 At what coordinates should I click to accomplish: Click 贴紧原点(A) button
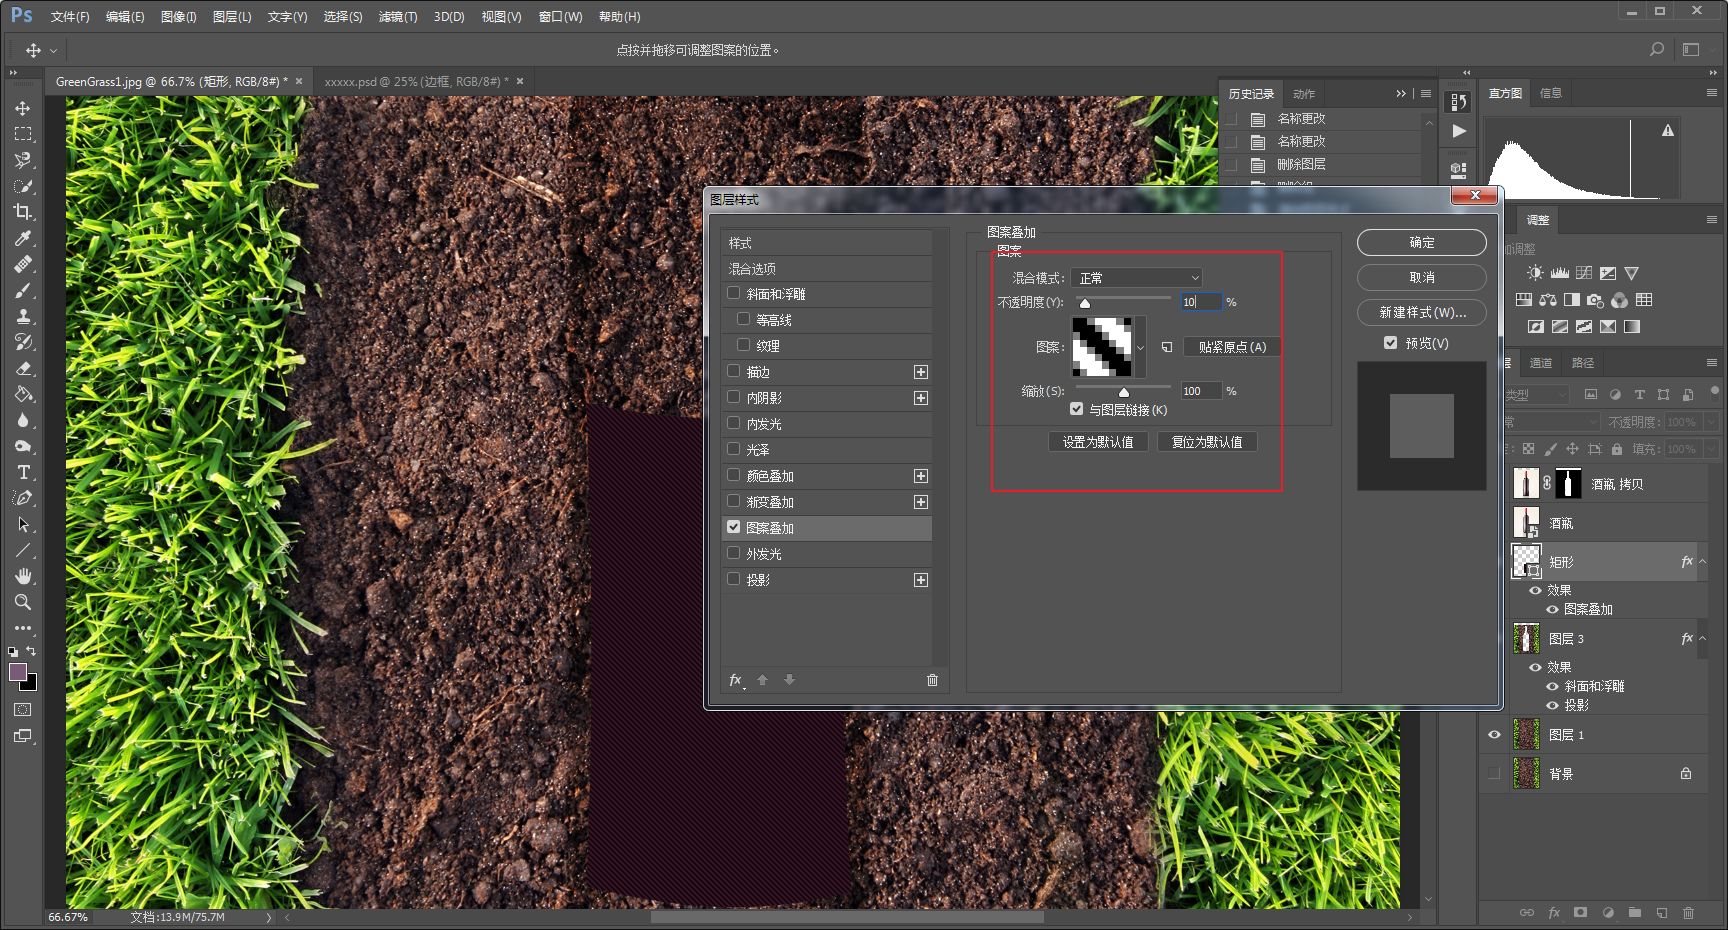click(1232, 347)
